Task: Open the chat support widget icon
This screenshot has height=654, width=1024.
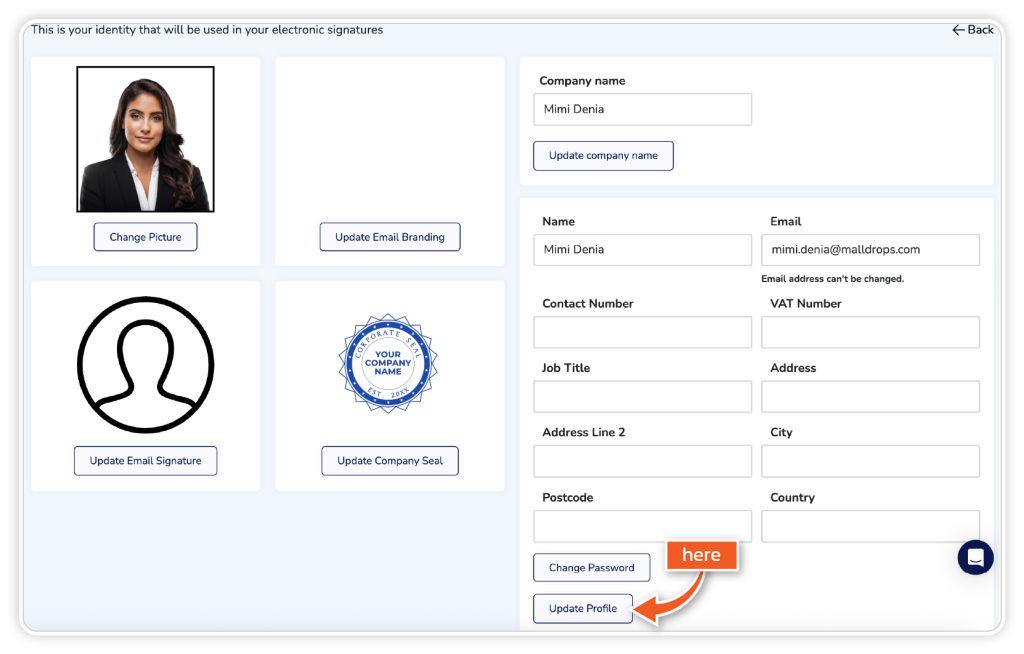Action: (975, 557)
